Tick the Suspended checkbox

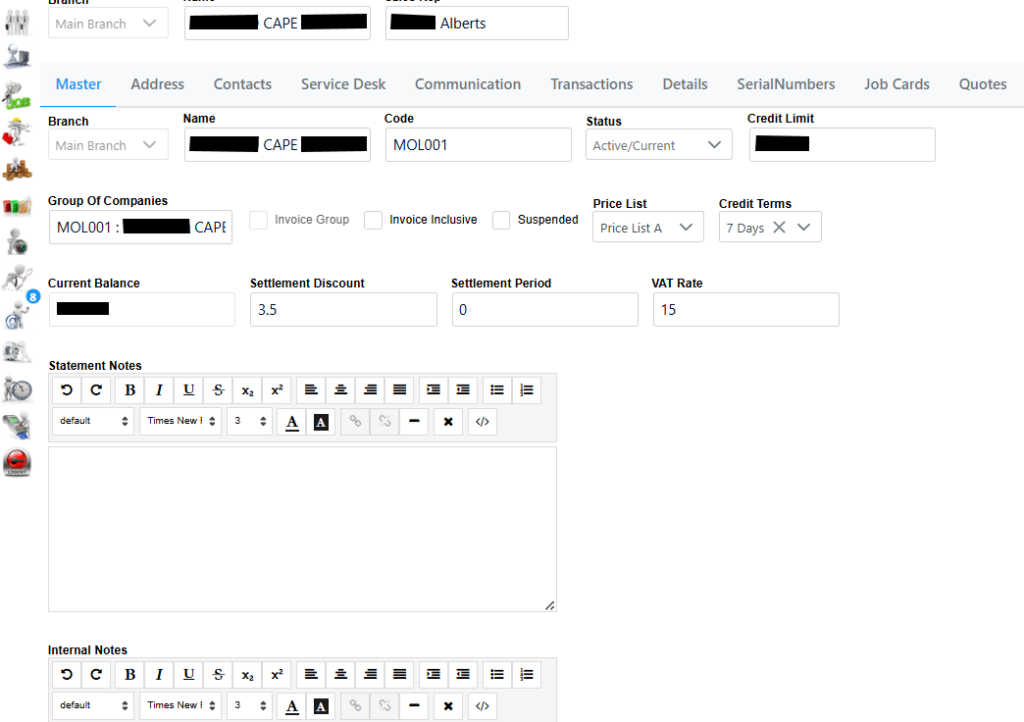501,220
